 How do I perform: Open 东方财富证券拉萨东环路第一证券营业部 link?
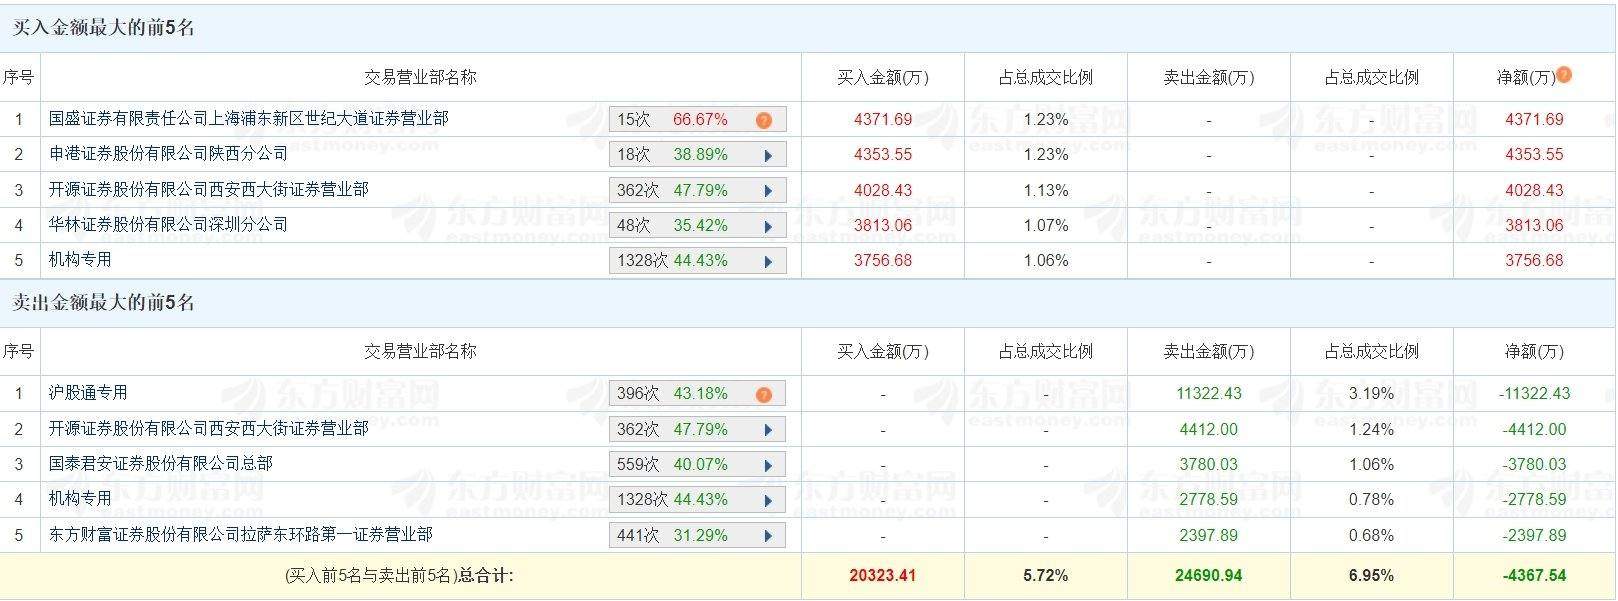(x=240, y=535)
